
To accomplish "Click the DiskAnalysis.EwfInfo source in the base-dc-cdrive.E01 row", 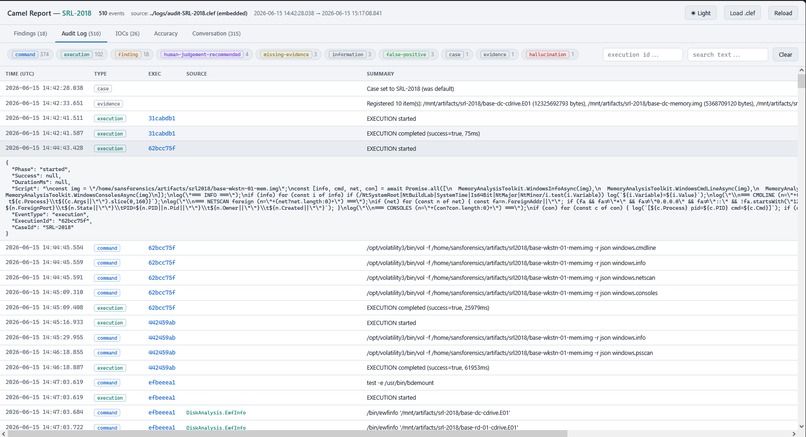I will 216,412.
